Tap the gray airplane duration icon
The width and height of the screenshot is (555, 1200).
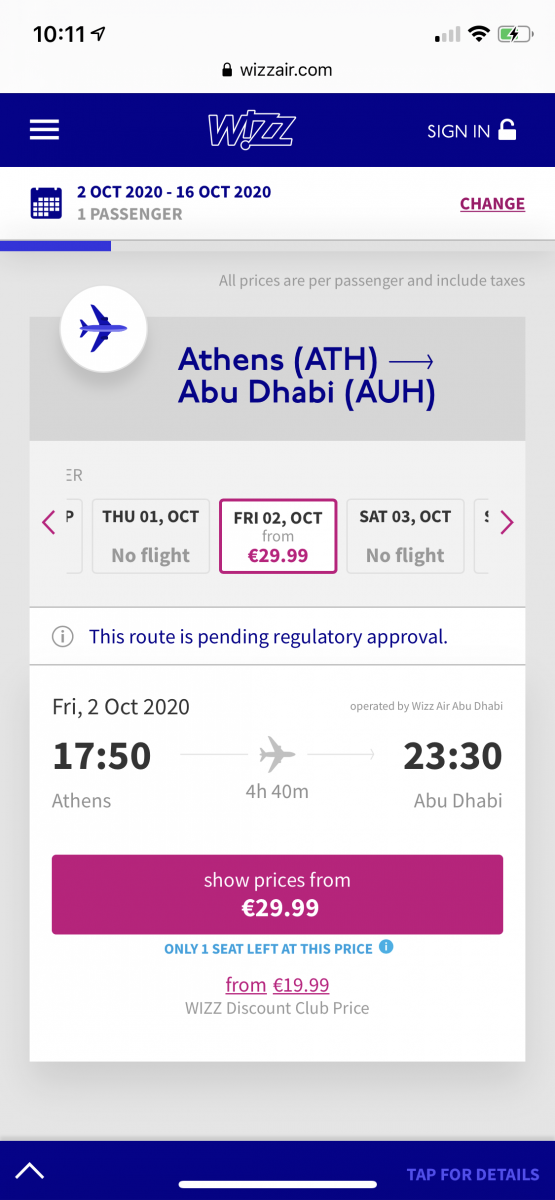pyautogui.click(x=277, y=753)
